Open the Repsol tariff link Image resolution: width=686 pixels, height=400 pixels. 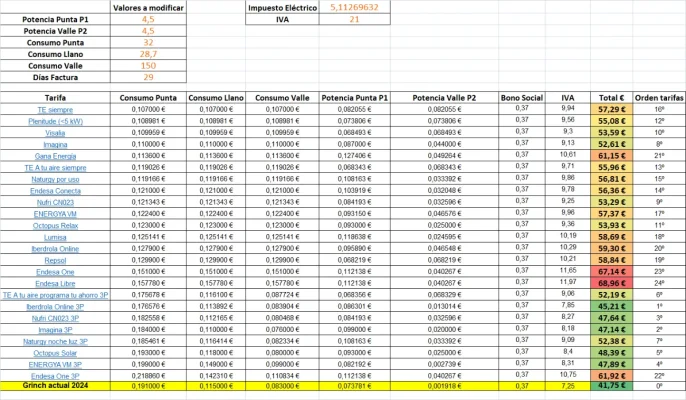55,260
